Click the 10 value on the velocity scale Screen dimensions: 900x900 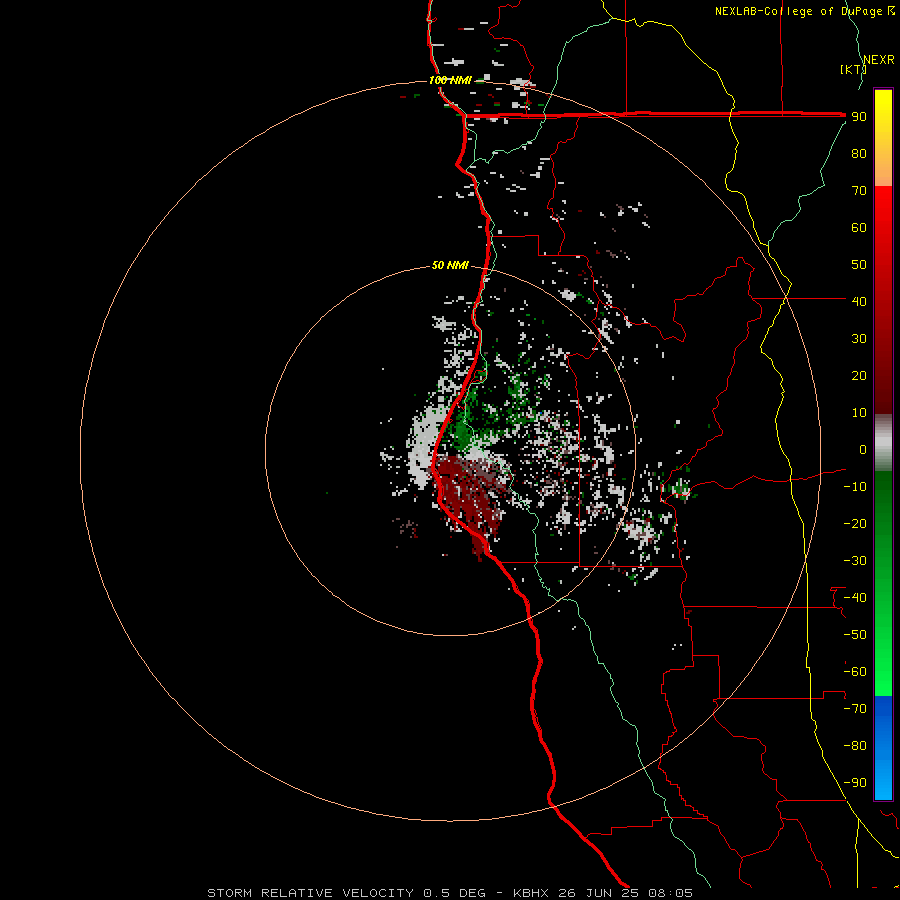pos(859,413)
